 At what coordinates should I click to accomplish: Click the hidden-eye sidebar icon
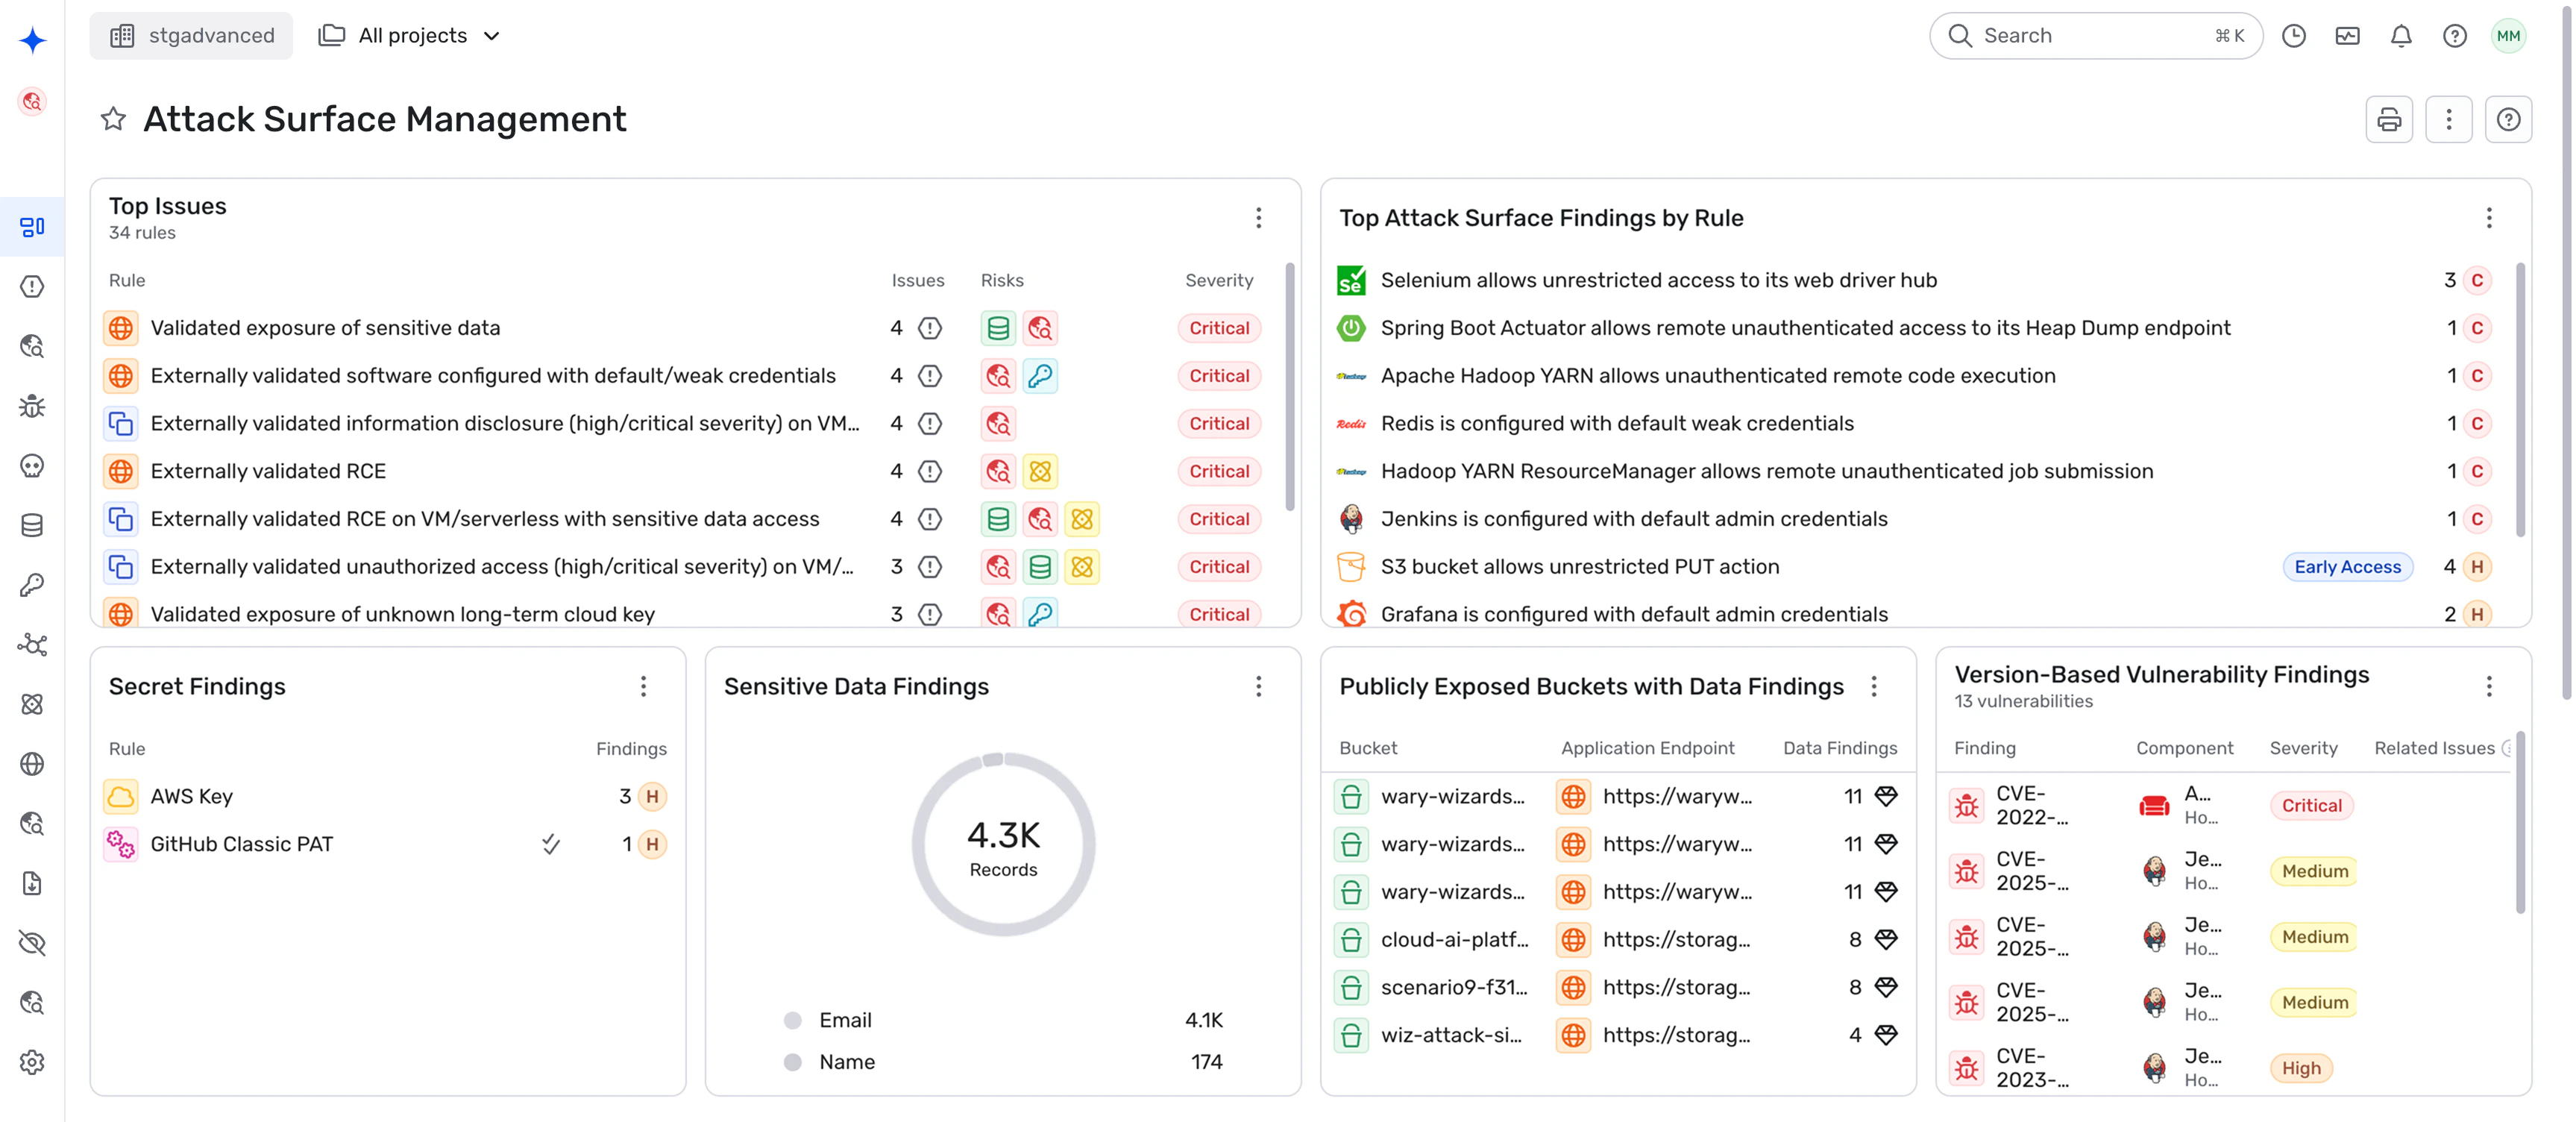(x=32, y=943)
